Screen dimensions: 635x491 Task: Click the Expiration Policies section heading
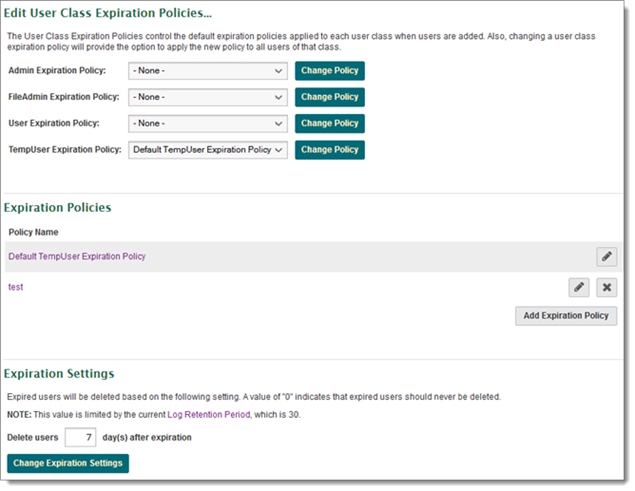58,207
